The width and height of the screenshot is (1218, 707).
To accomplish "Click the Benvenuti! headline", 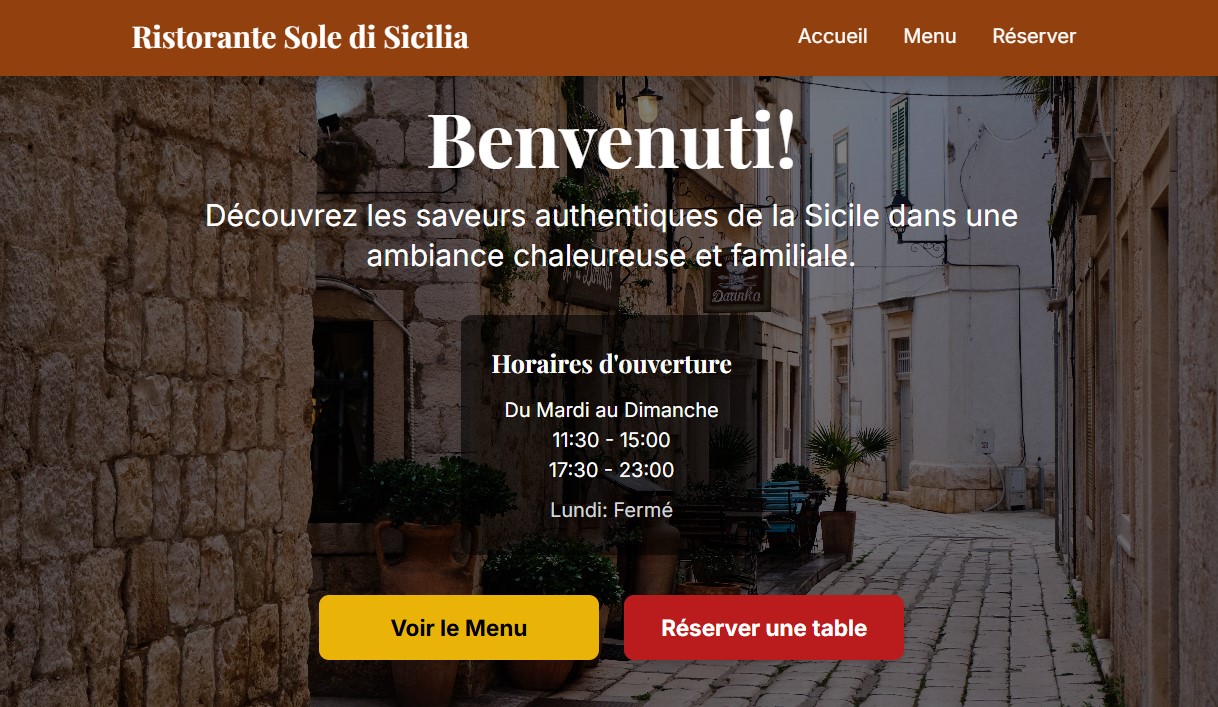I will point(610,140).
